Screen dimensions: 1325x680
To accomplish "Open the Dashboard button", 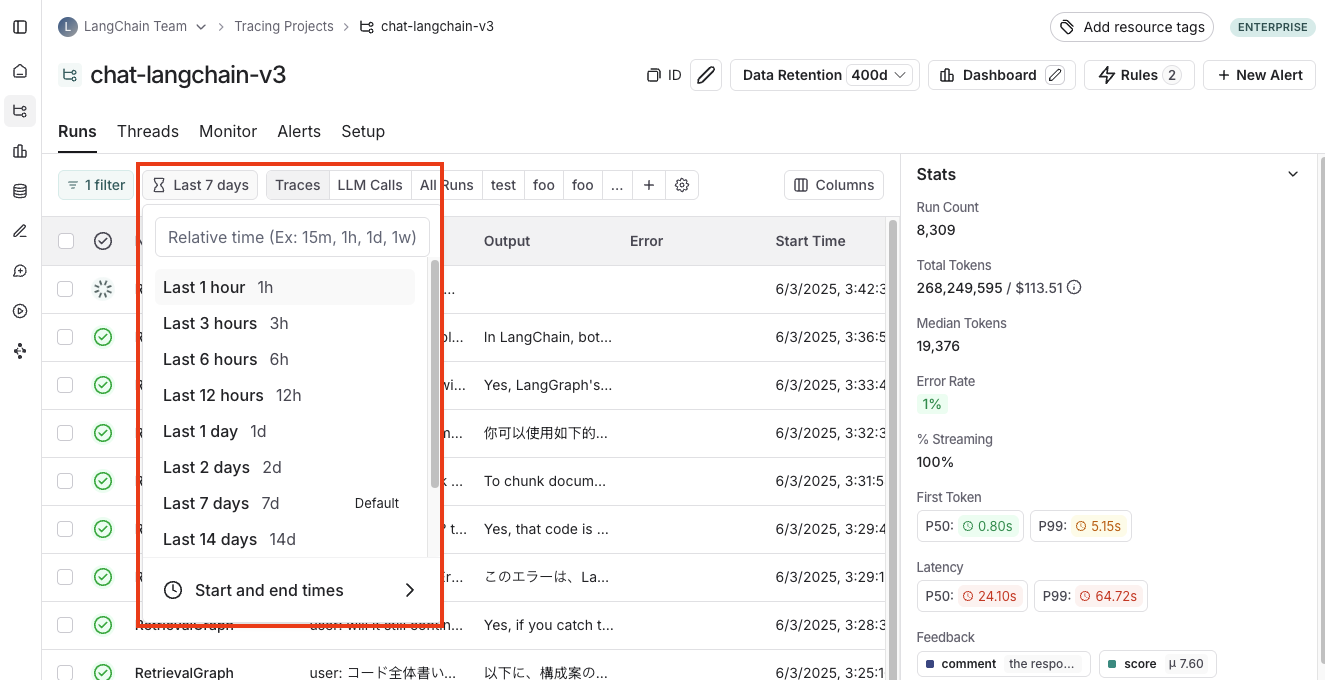I will (1002, 75).
